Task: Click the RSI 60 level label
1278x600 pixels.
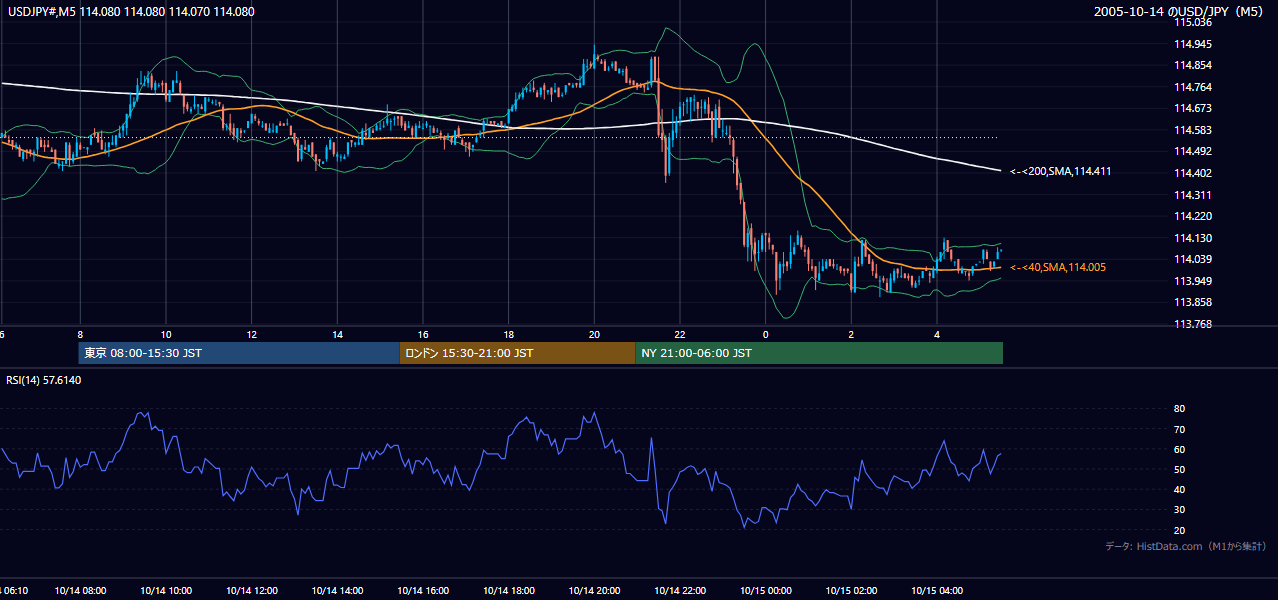Action: (1180, 449)
